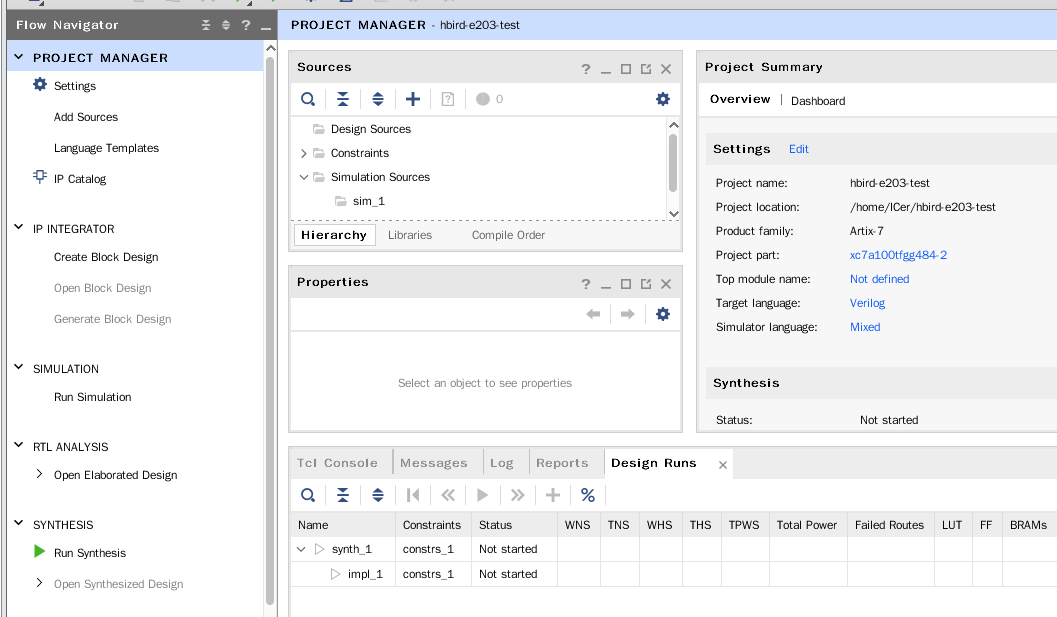Collapse the synth_1 run row
Viewport: 1057px width, 617px height.
point(302,549)
